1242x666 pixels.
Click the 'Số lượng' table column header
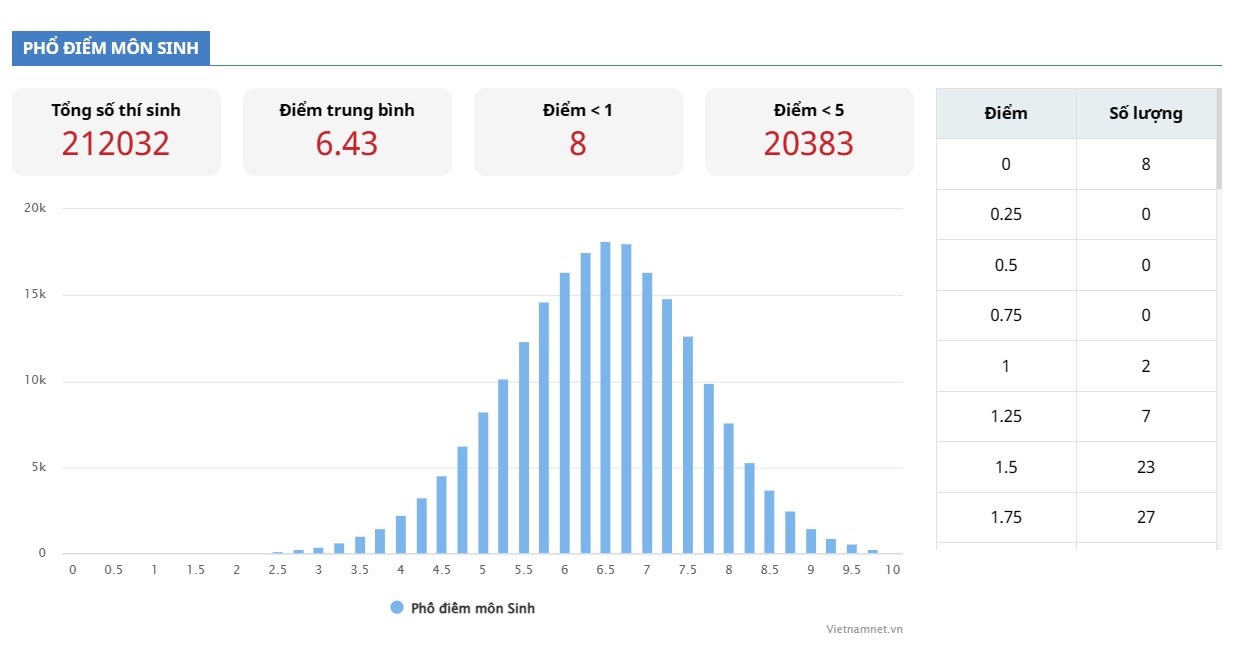click(x=1146, y=113)
